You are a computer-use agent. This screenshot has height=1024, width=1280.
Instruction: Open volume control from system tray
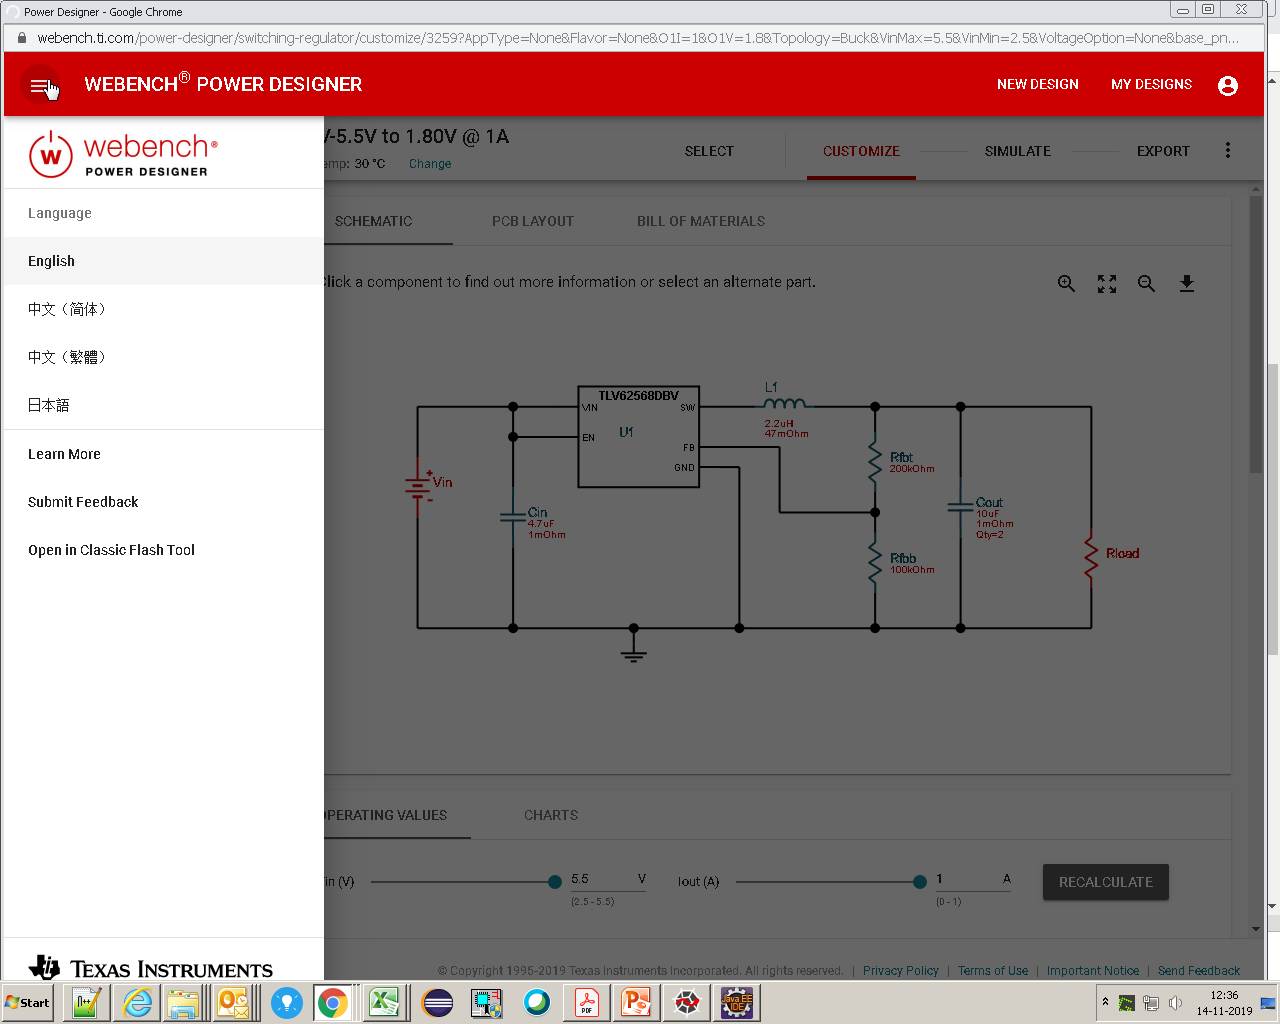click(x=1177, y=1001)
